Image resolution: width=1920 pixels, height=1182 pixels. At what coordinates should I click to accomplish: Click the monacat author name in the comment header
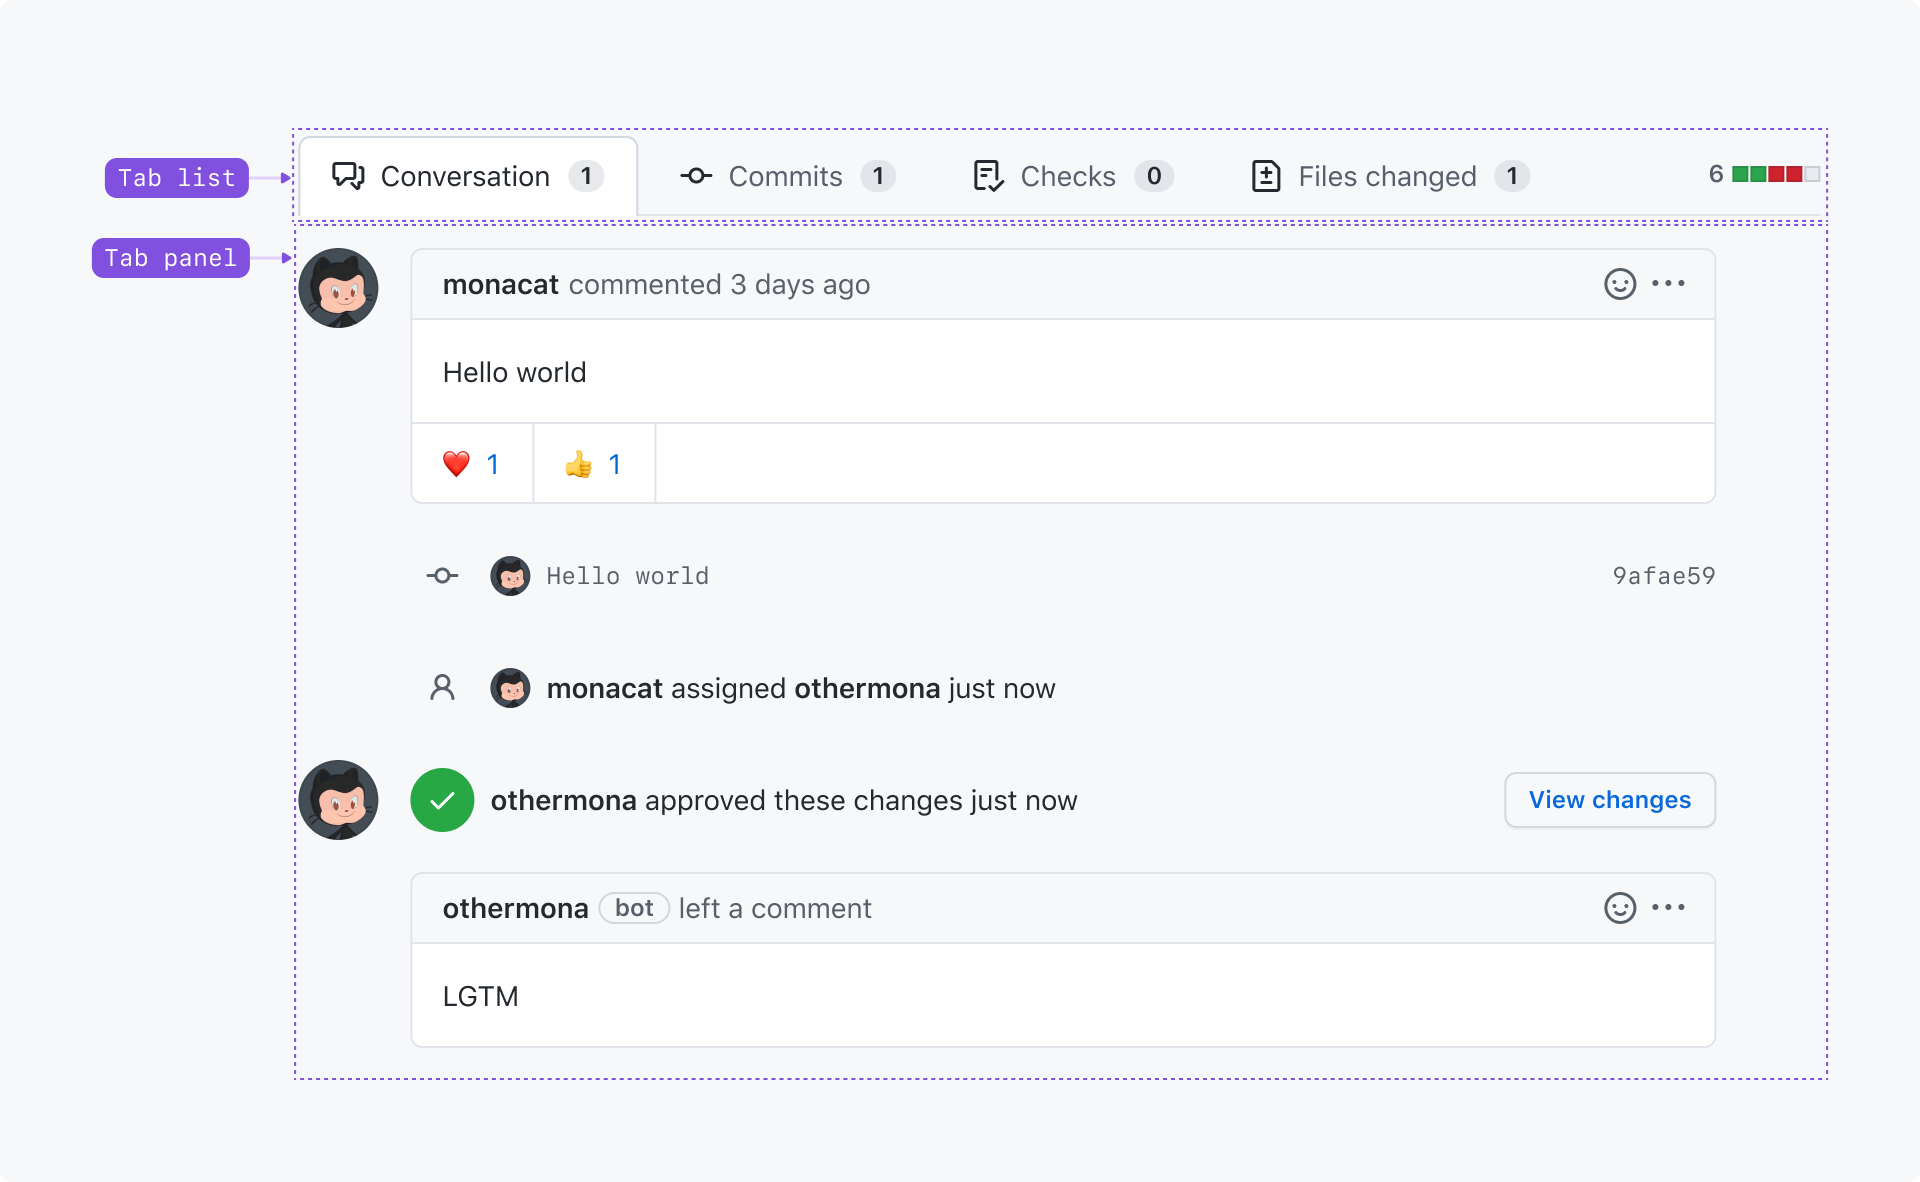(500, 285)
